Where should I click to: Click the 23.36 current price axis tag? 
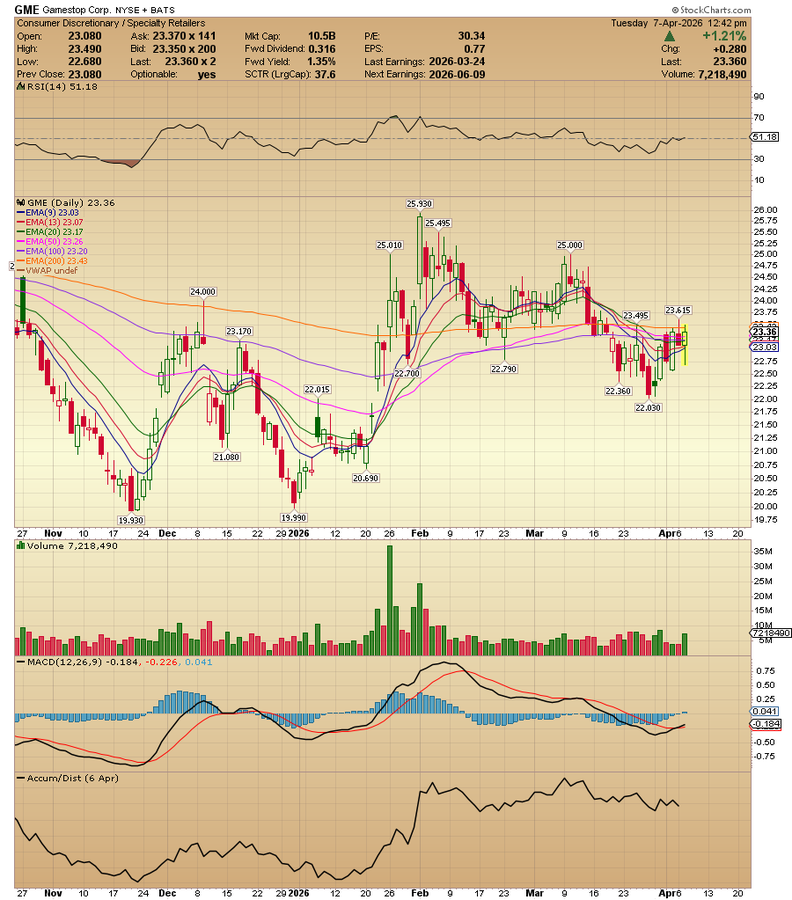coord(765,332)
